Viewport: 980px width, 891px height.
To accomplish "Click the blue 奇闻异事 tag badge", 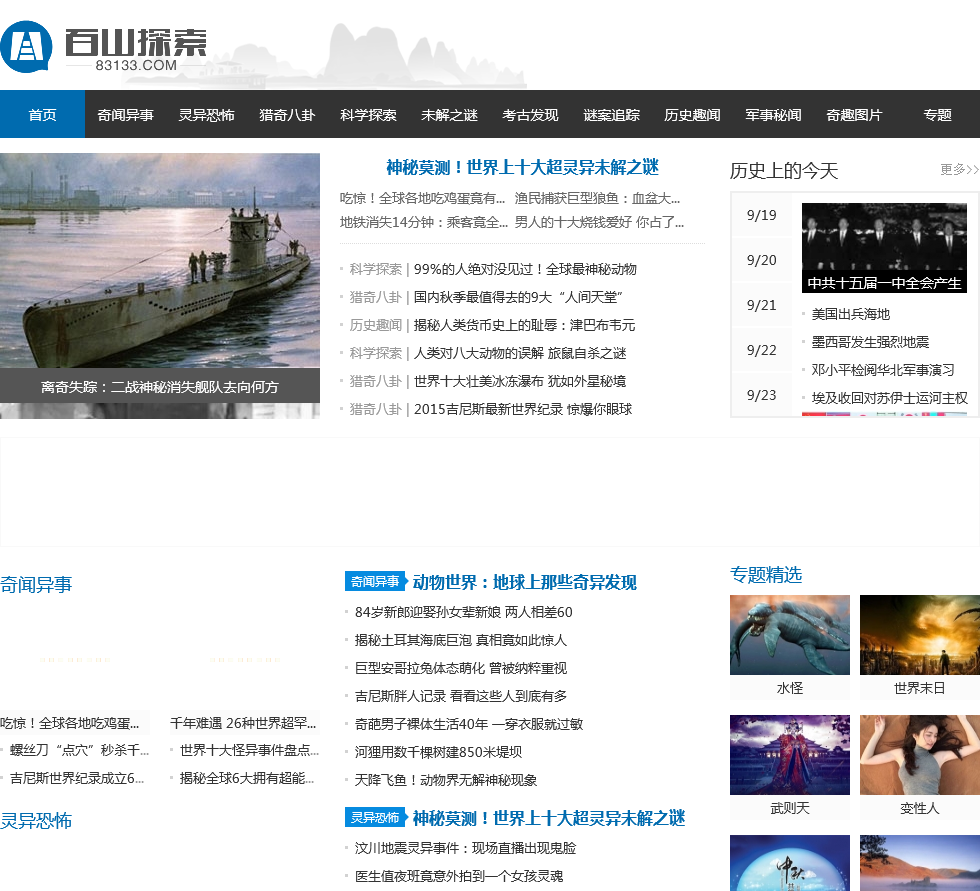I will [x=375, y=581].
